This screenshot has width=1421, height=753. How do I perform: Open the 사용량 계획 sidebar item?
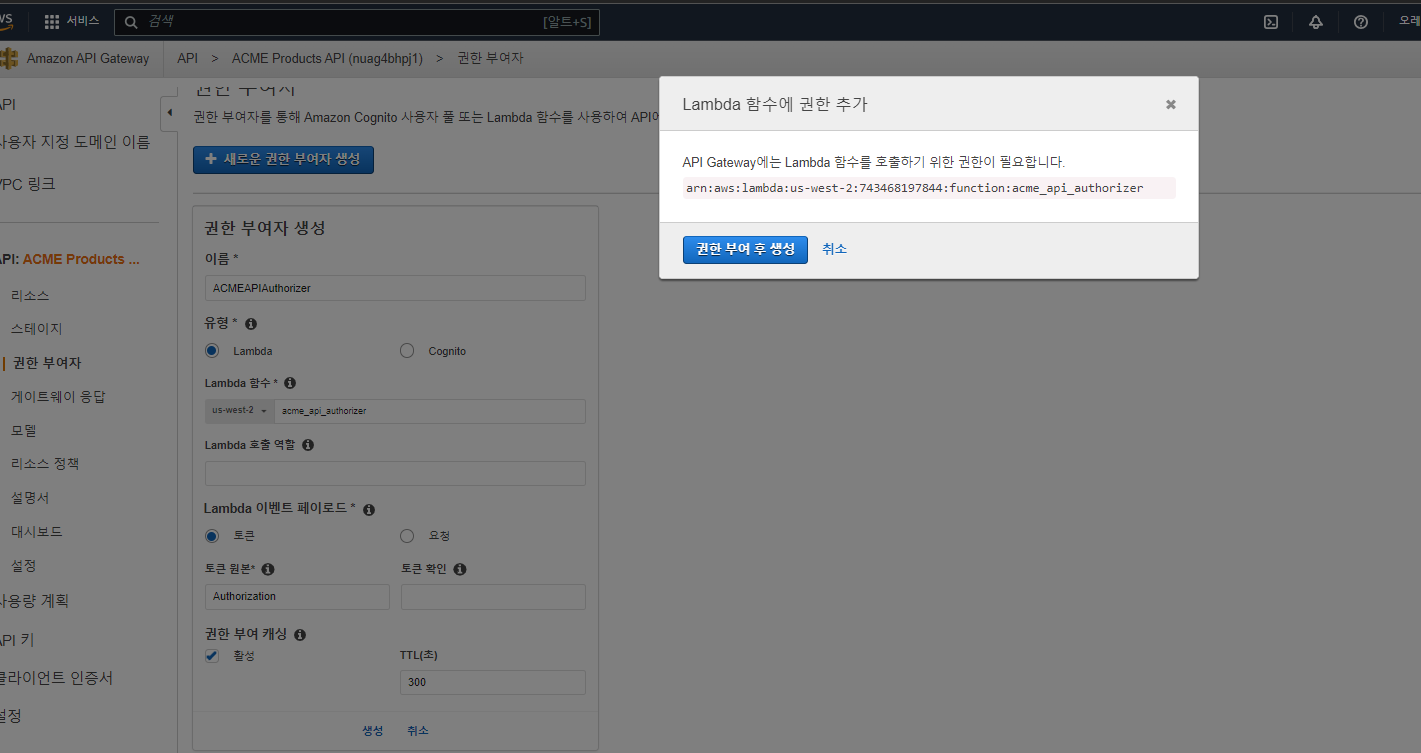34,601
